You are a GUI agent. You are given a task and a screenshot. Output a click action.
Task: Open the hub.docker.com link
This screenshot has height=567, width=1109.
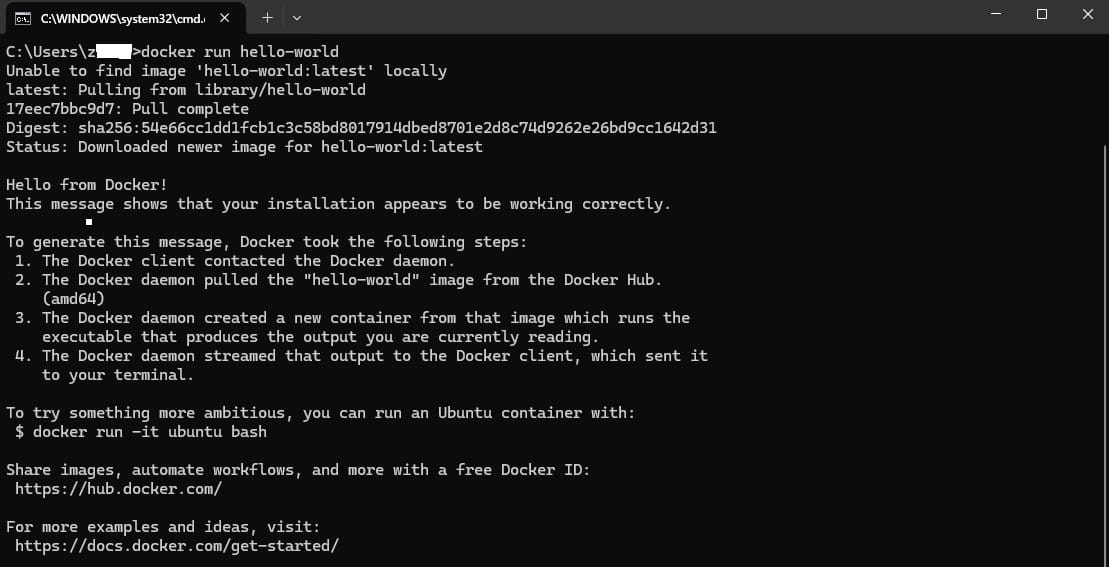[118, 489]
